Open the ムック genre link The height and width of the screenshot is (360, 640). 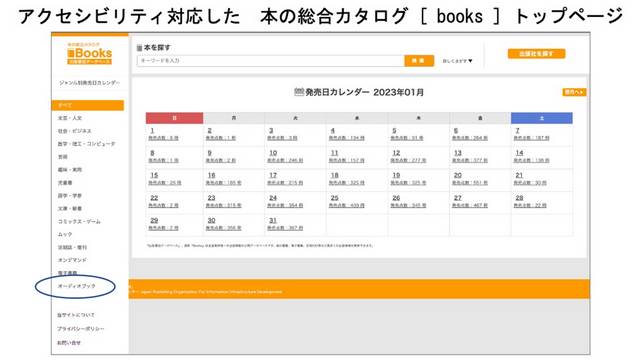65,234
